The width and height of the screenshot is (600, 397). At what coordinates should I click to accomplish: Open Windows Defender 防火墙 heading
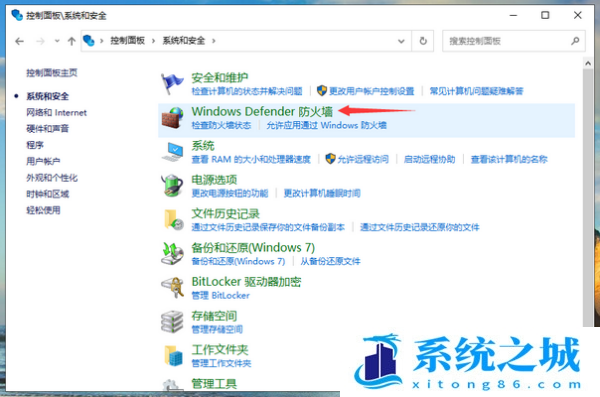(262, 111)
